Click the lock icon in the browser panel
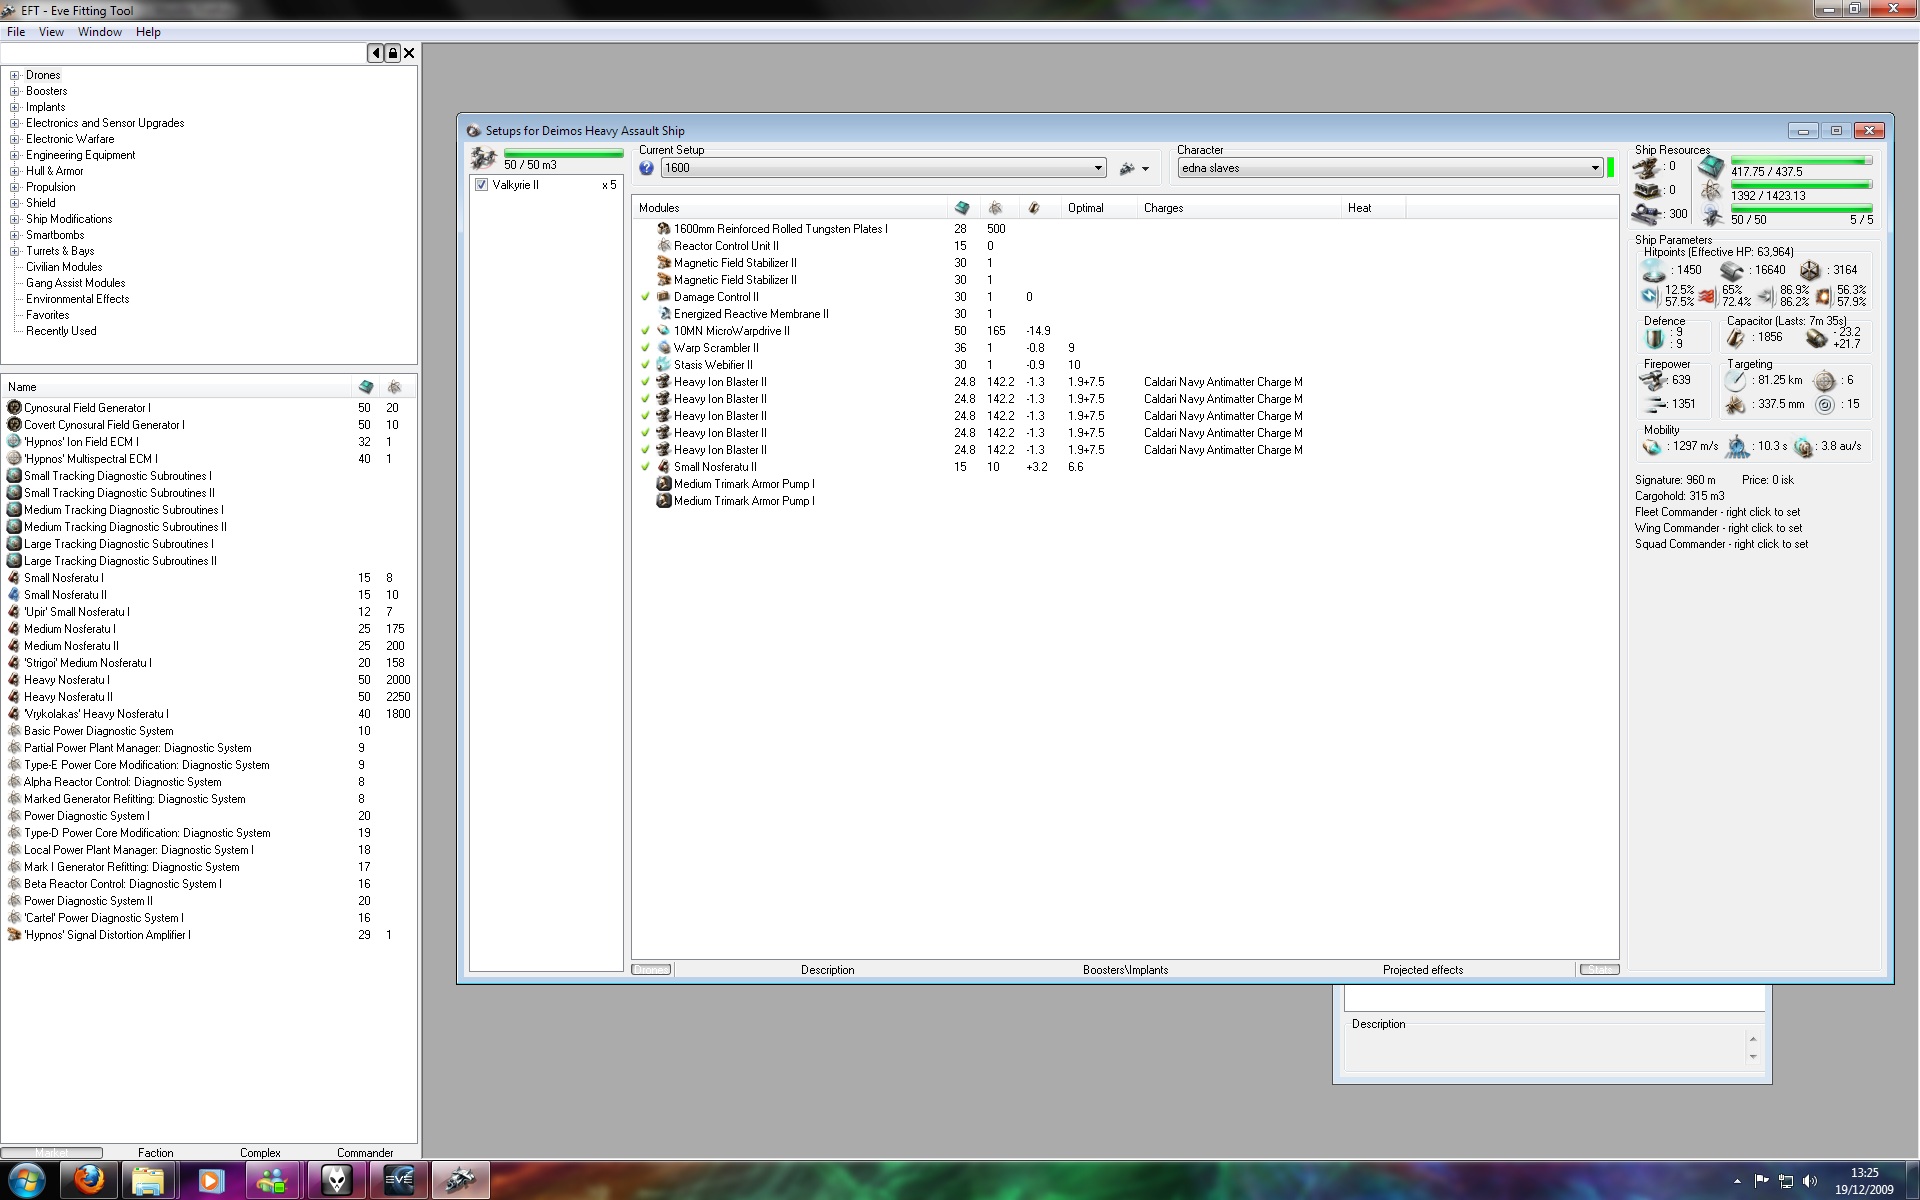Screen dimensions: 1920x1200 pos(392,53)
